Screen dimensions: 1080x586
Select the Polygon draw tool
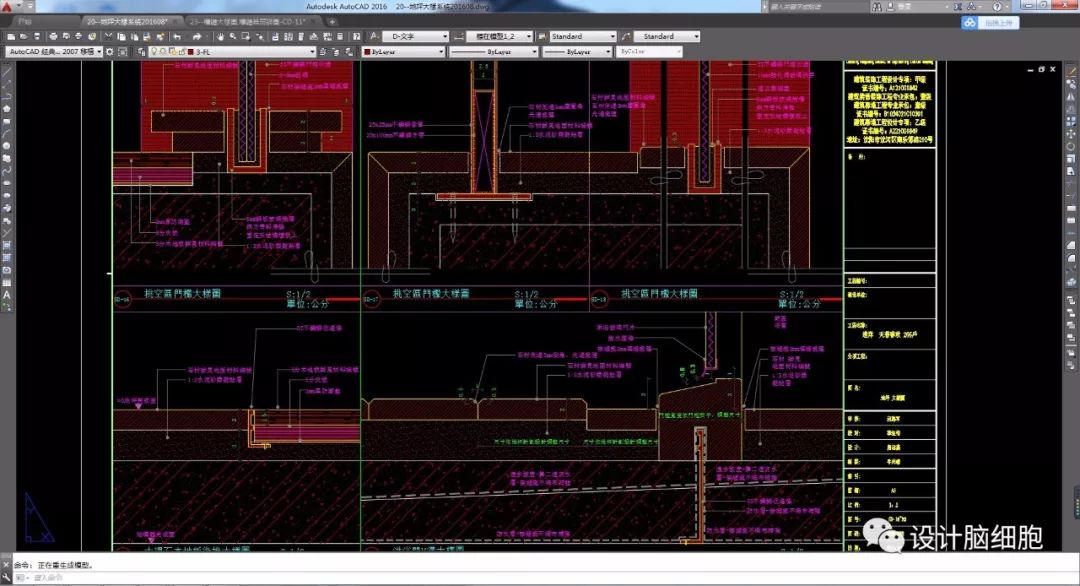tap(6, 109)
